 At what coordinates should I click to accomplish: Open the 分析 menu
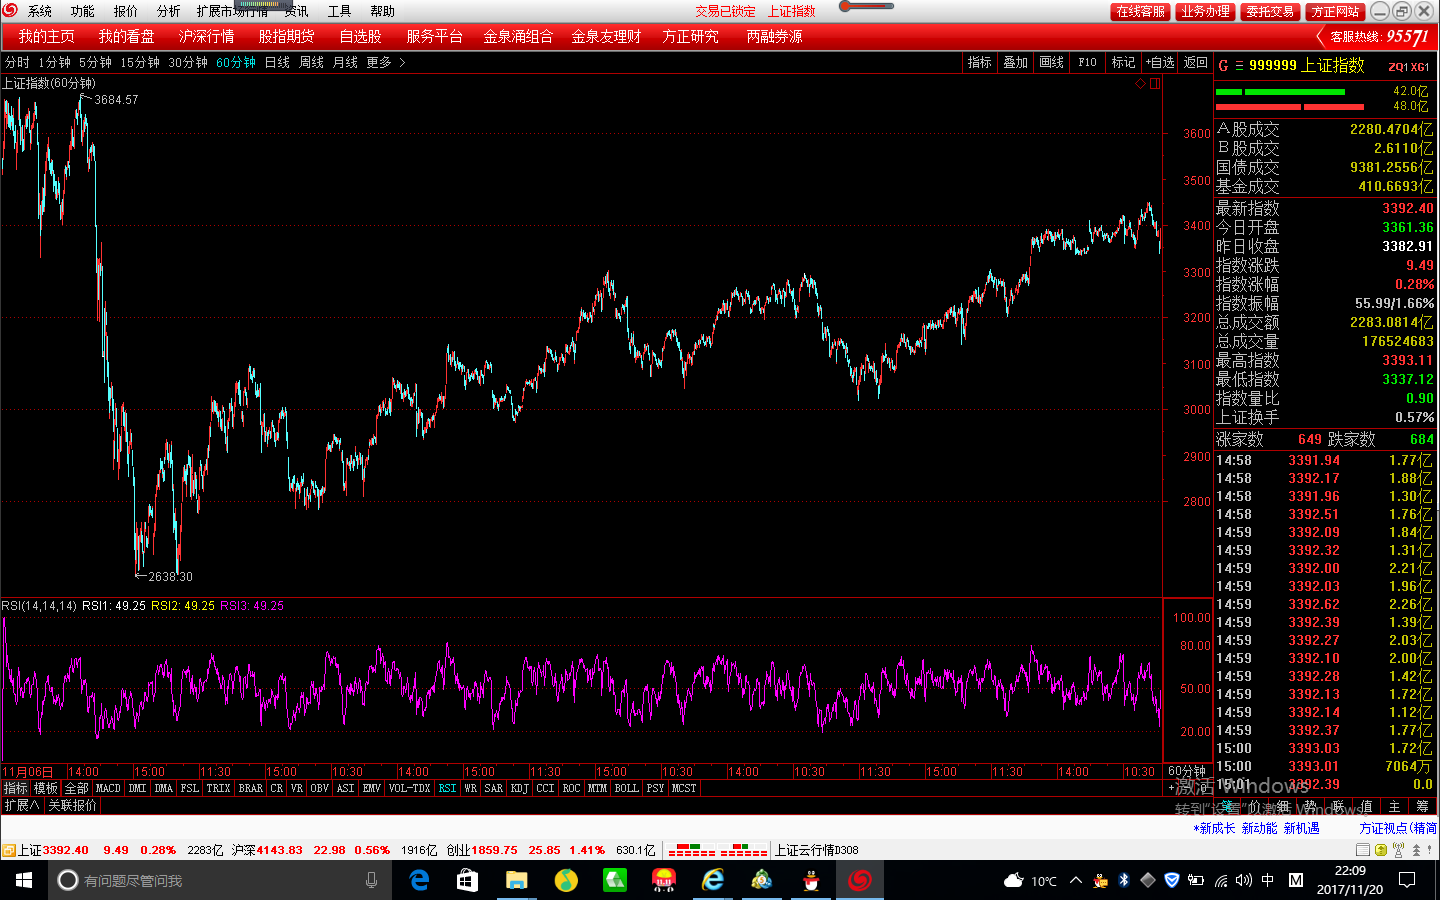point(168,11)
